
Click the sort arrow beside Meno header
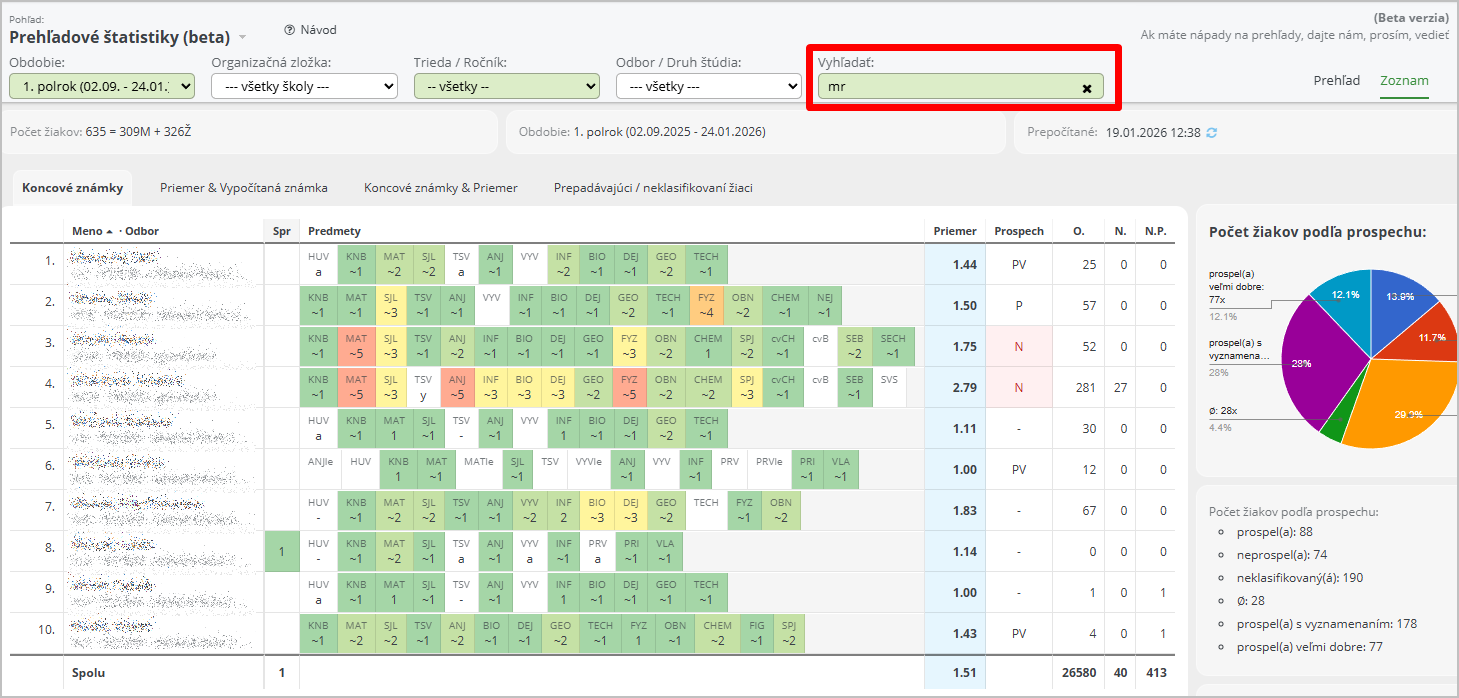coord(109,231)
